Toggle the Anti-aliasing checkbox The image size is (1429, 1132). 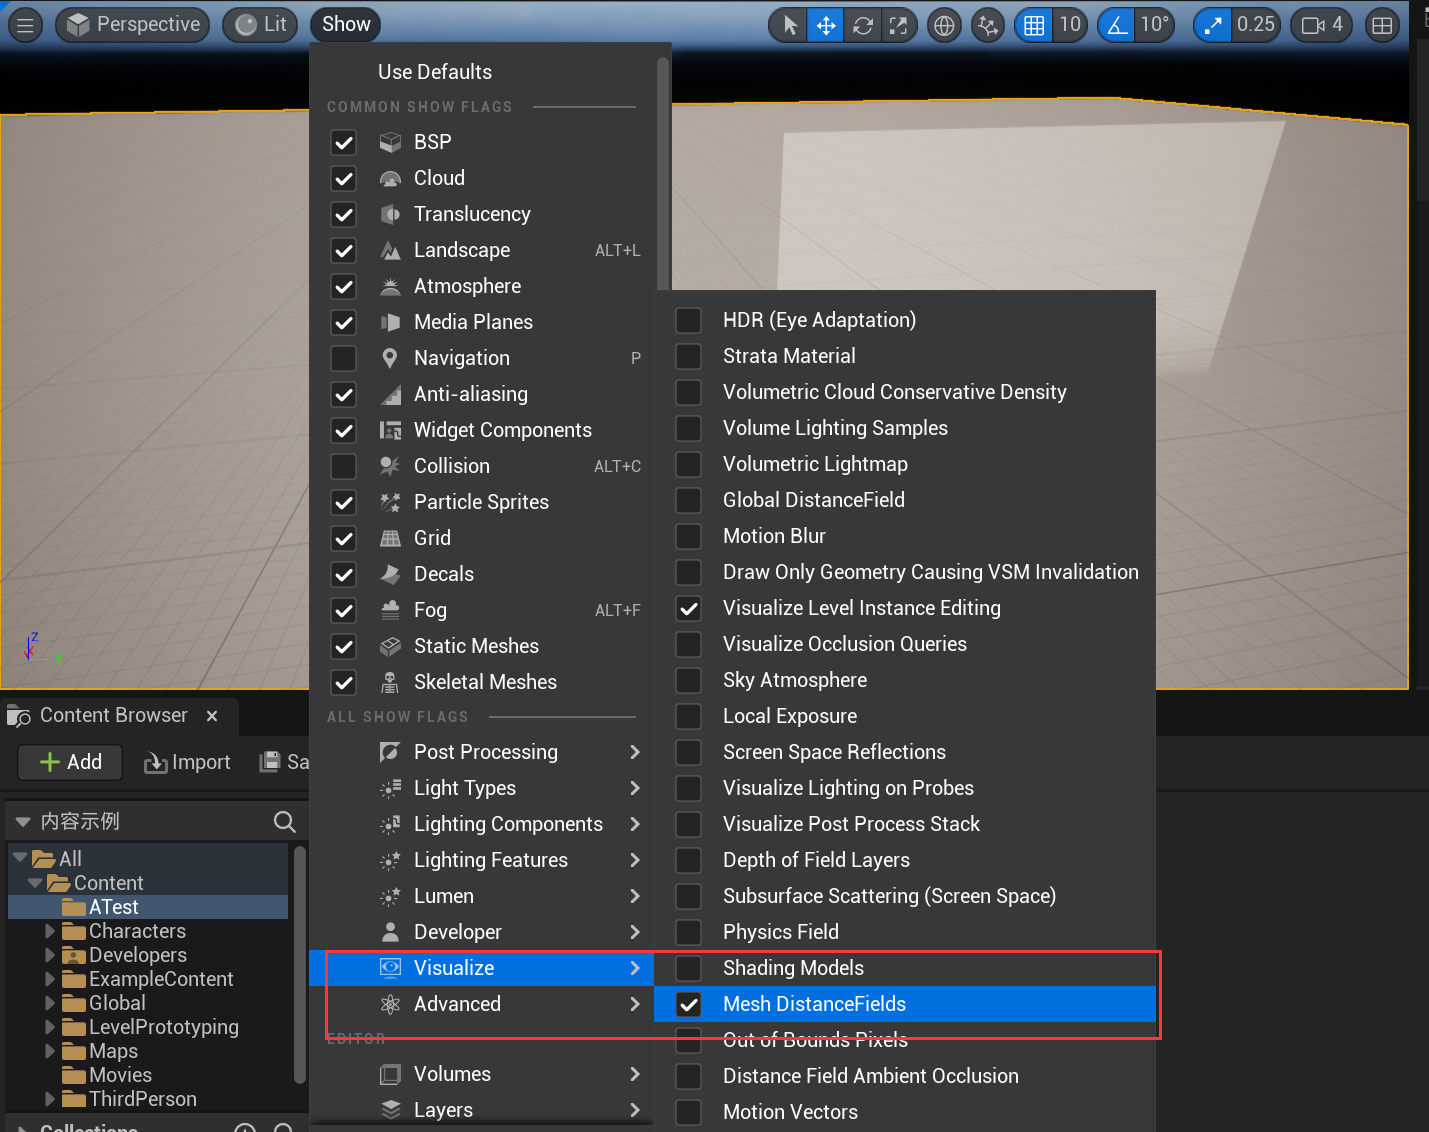pyautogui.click(x=344, y=394)
